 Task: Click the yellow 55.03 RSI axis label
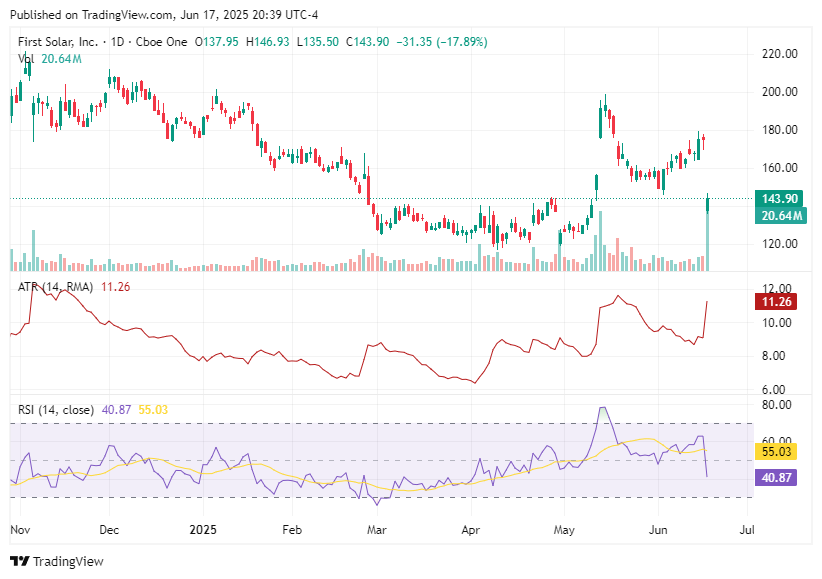tap(776, 452)
